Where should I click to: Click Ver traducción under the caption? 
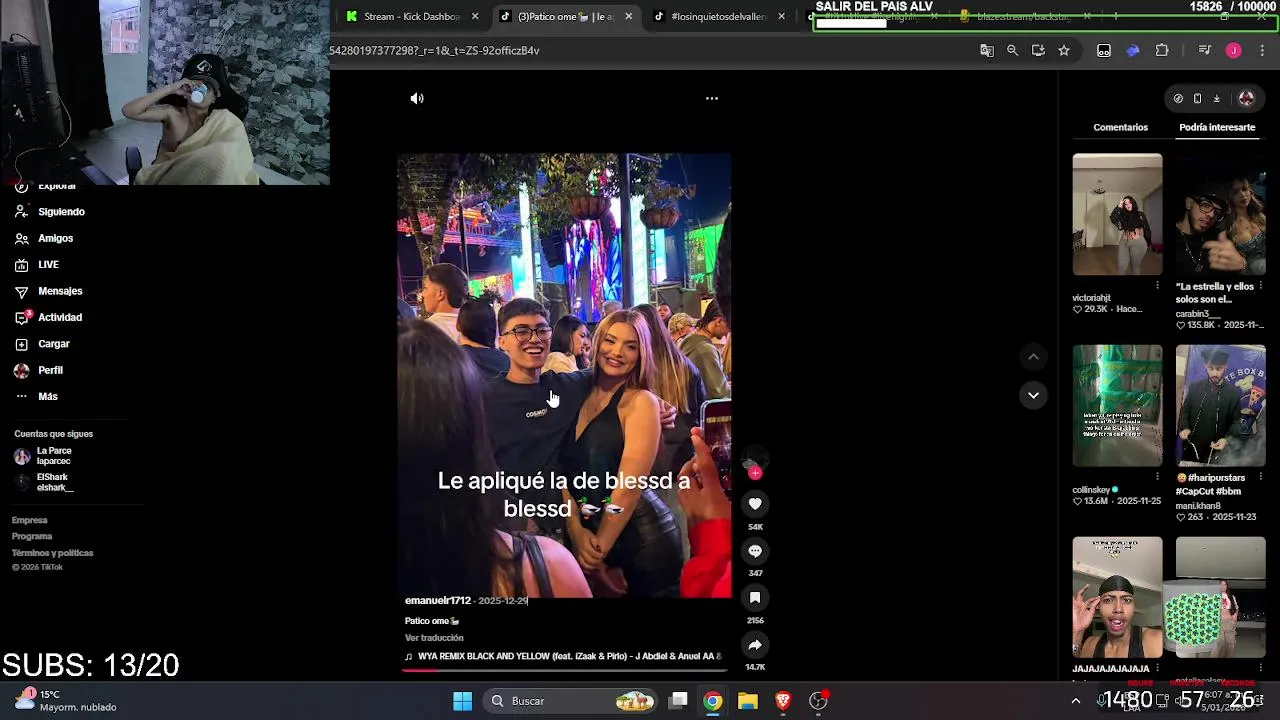tap(434, 638)
